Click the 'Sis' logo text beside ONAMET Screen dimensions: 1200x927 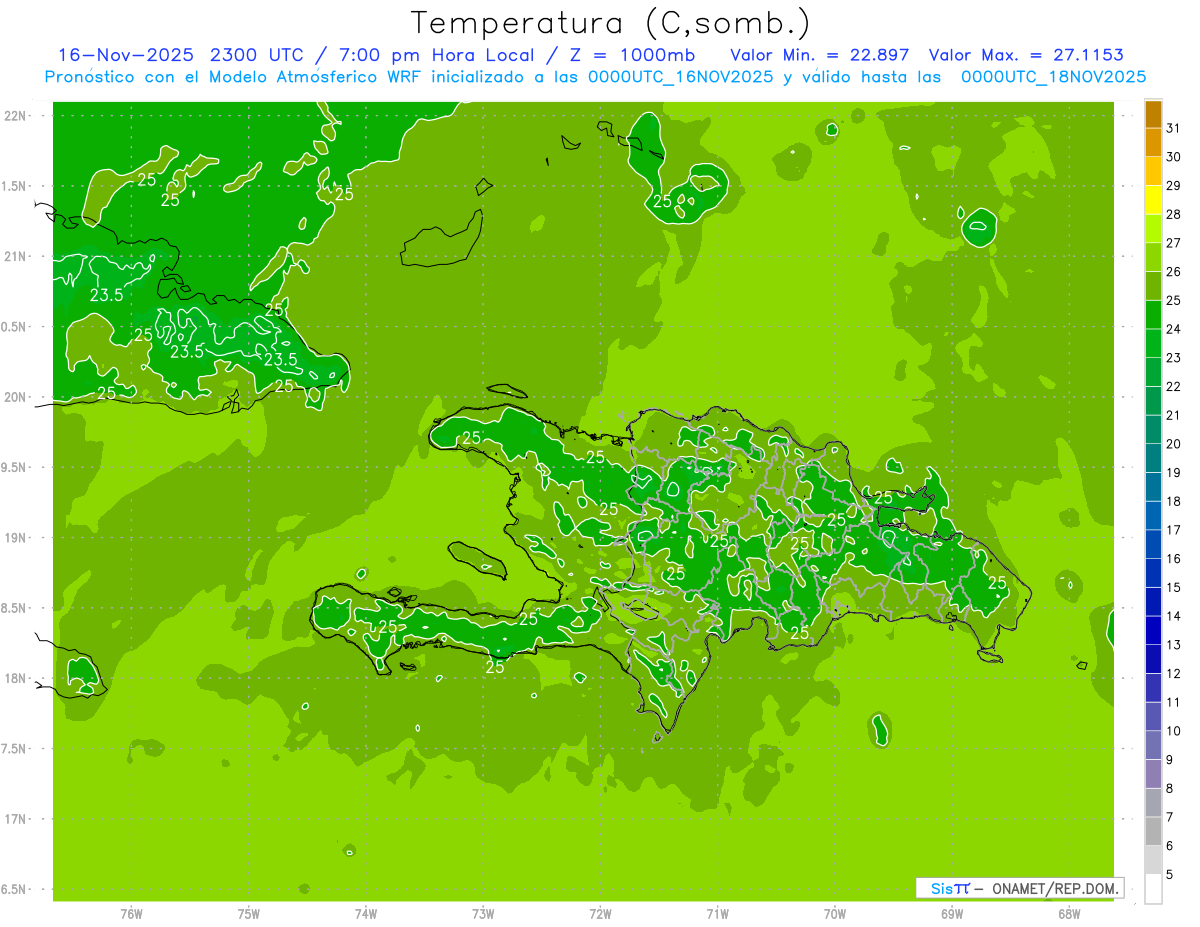click(x=943, y=888)
